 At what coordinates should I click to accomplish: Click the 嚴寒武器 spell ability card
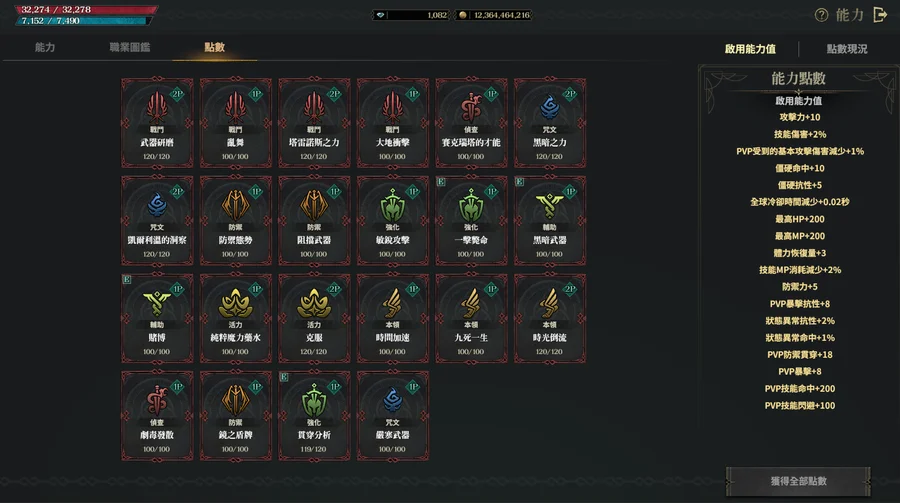click(393, 416)
